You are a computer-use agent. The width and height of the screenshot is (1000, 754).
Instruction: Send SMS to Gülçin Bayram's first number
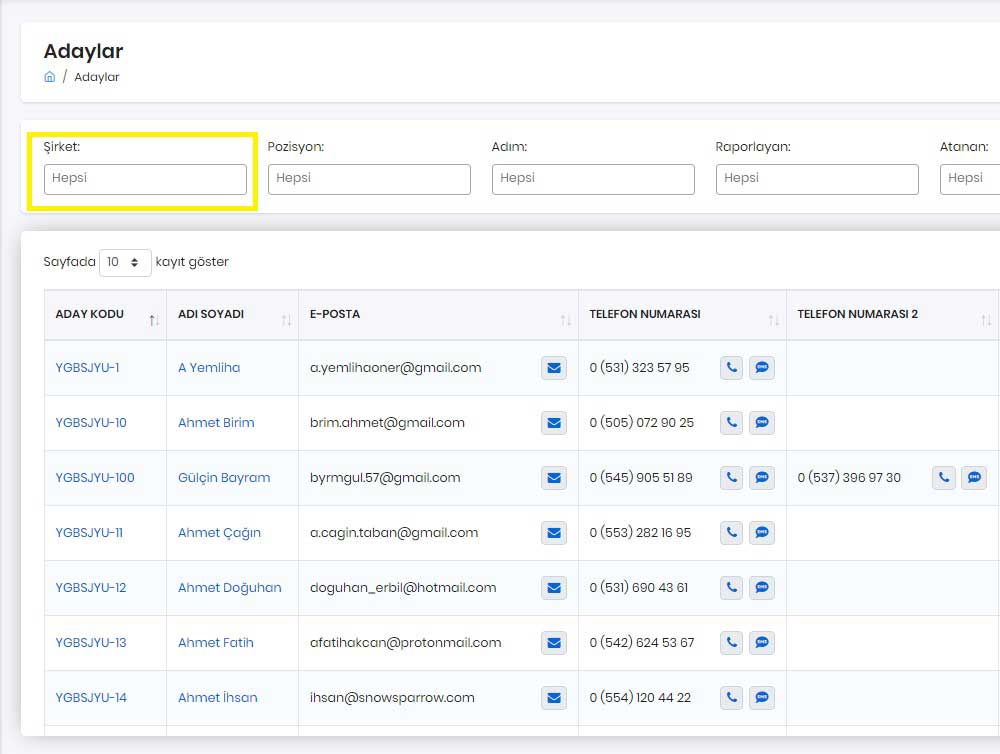coord(761,477)
